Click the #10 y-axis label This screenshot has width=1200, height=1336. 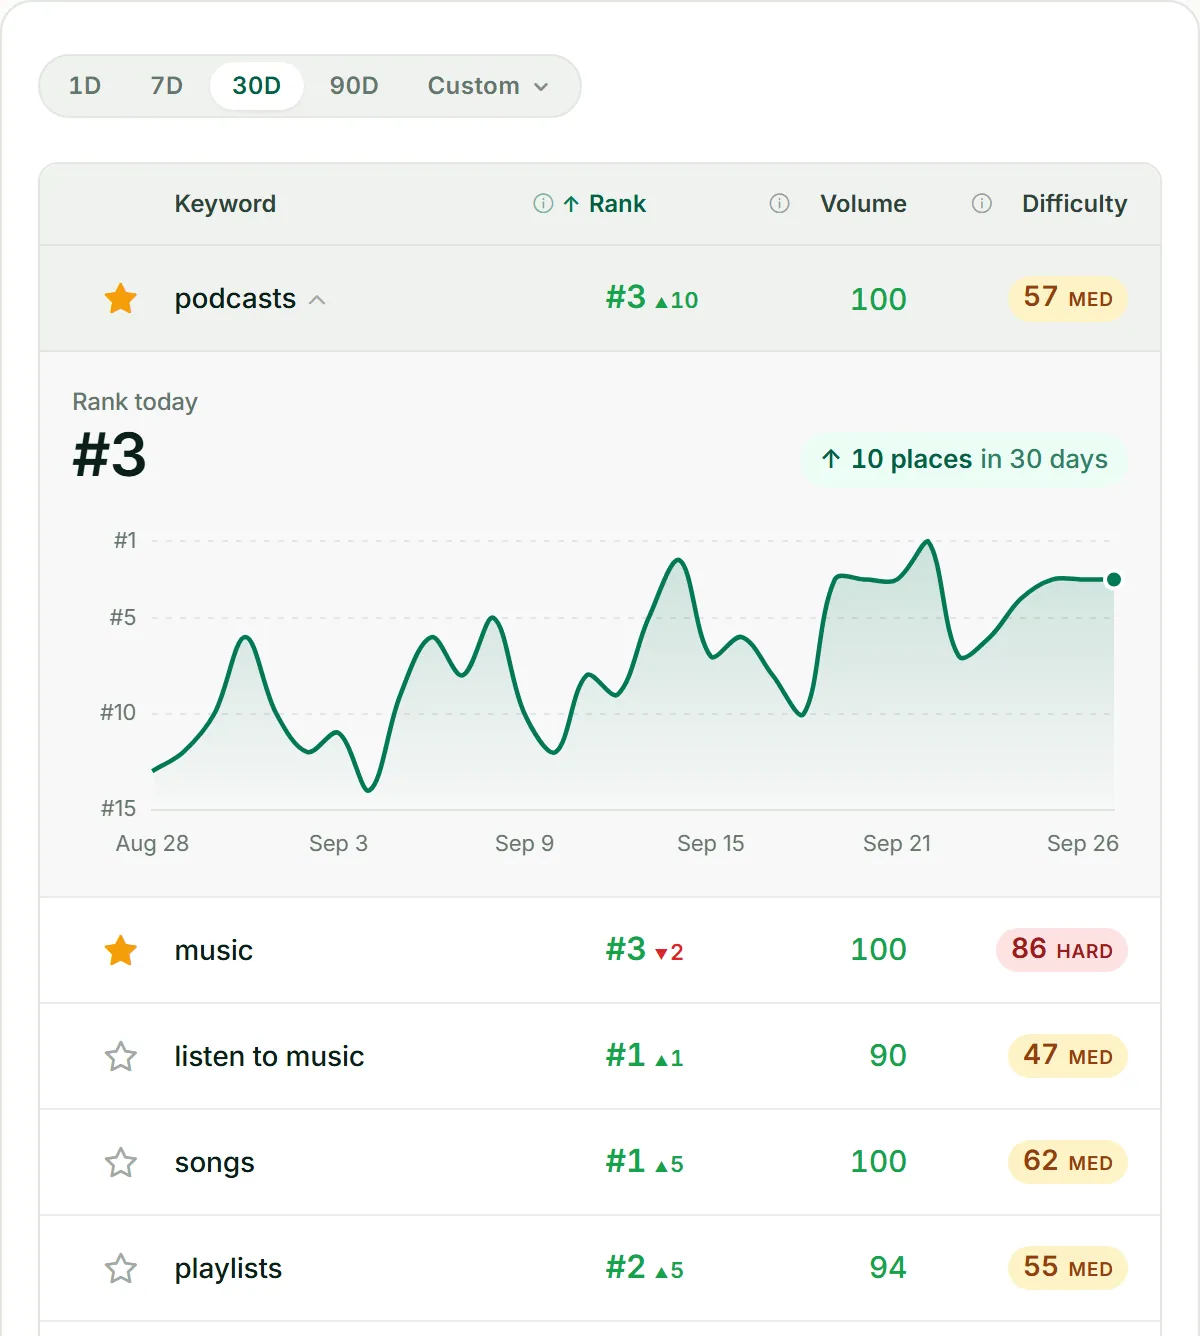pyautogui.click(x=118, y=713)
